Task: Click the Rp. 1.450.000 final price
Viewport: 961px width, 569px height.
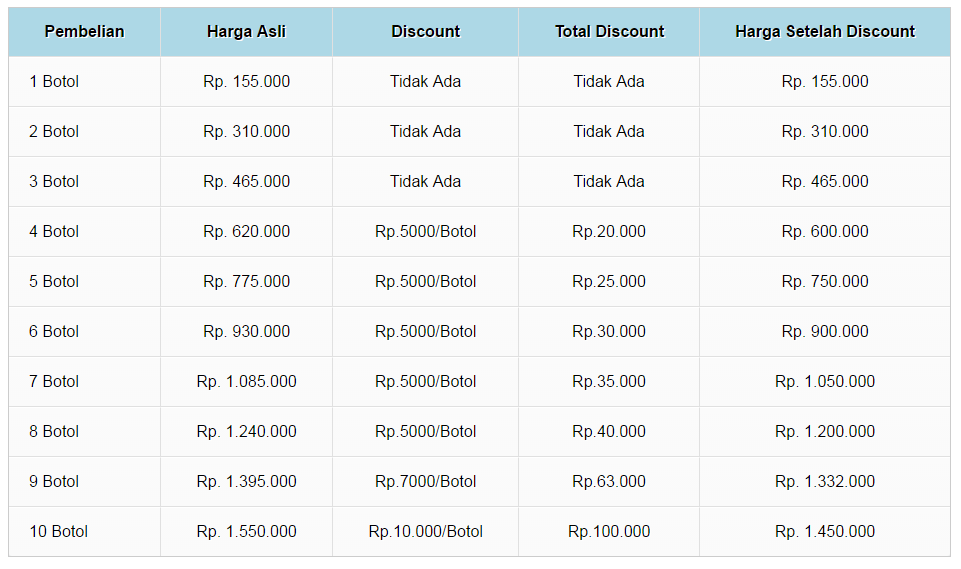Action: tap(824, 531)
